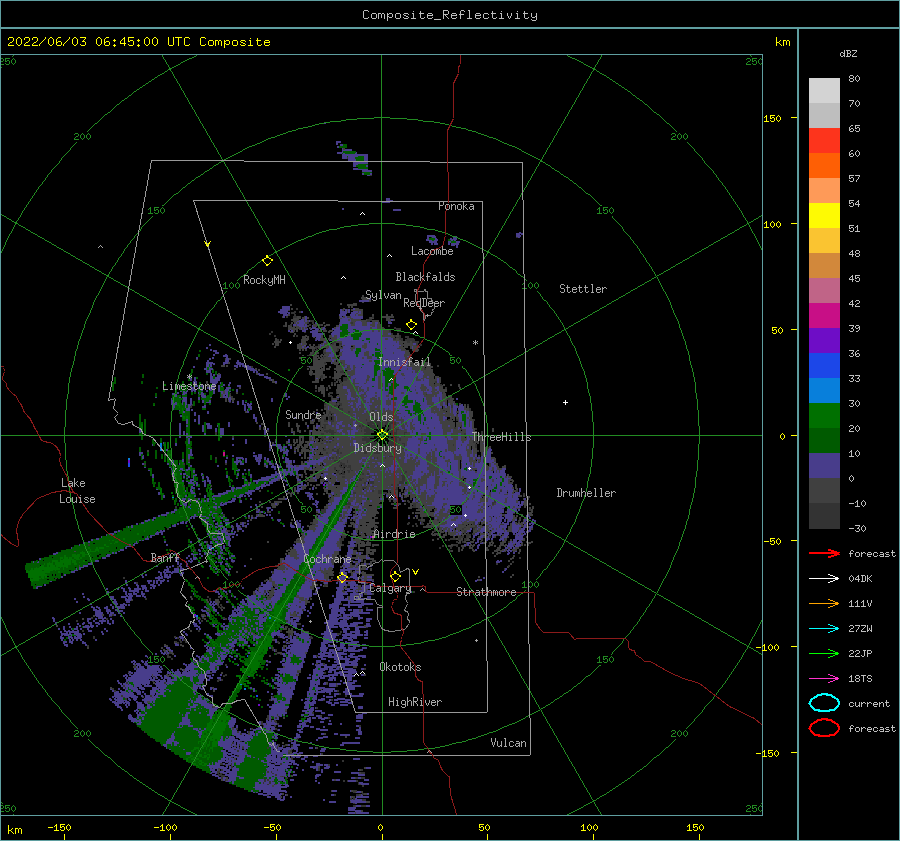This screenshot has width=900, height=841.
Task: Click the red forecast arrow in legend
Action: tap(824, 553)
